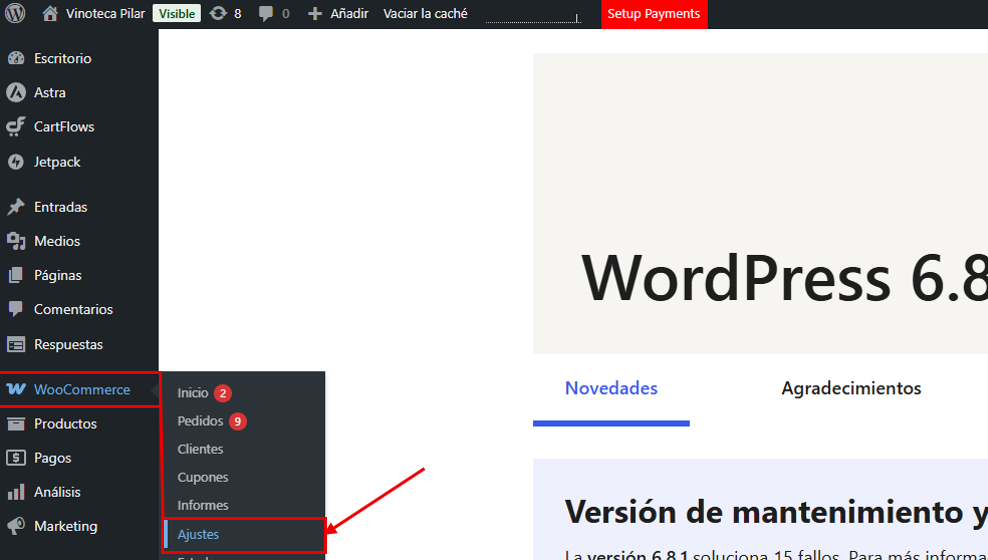
Task: Click the Visible status badge
Action: pos(176,13)
